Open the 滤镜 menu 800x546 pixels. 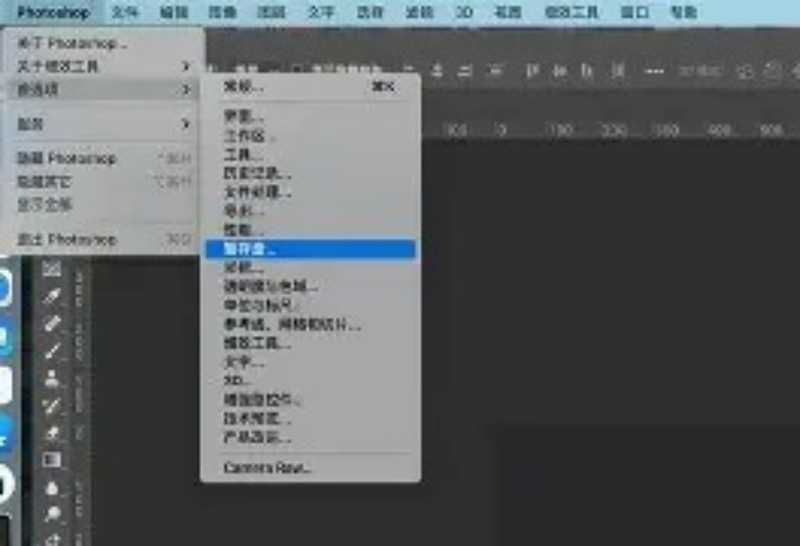pos(419,12)
